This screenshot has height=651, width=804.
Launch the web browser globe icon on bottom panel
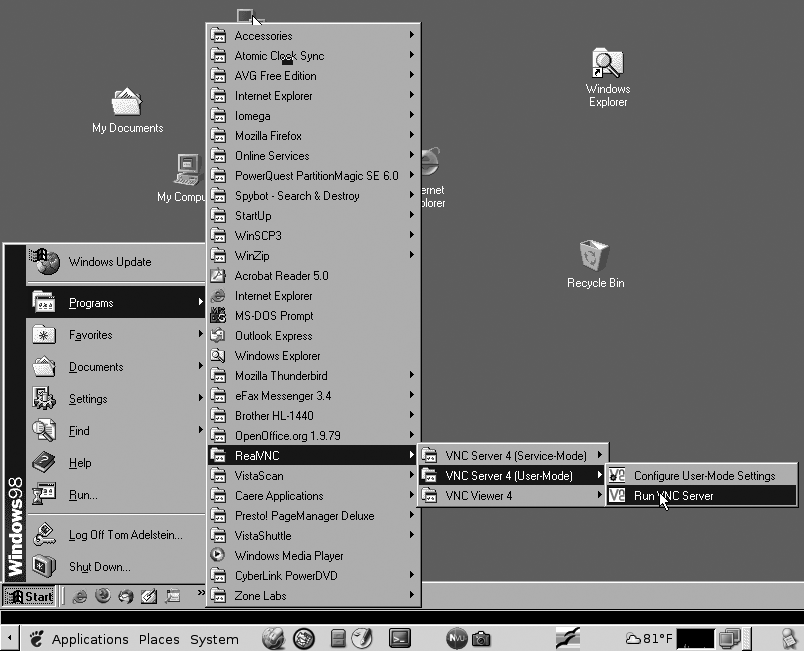[x=303, y=637]
